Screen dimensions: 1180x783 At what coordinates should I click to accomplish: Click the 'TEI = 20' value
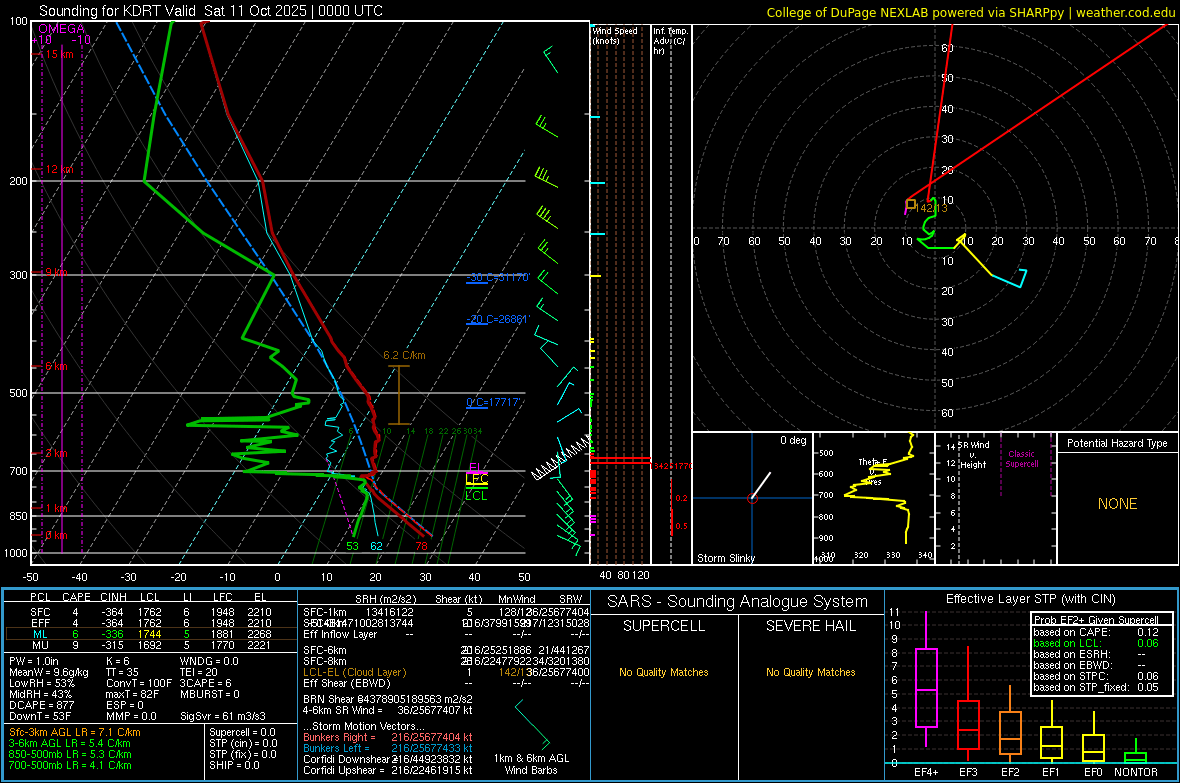tap(199, 672)
